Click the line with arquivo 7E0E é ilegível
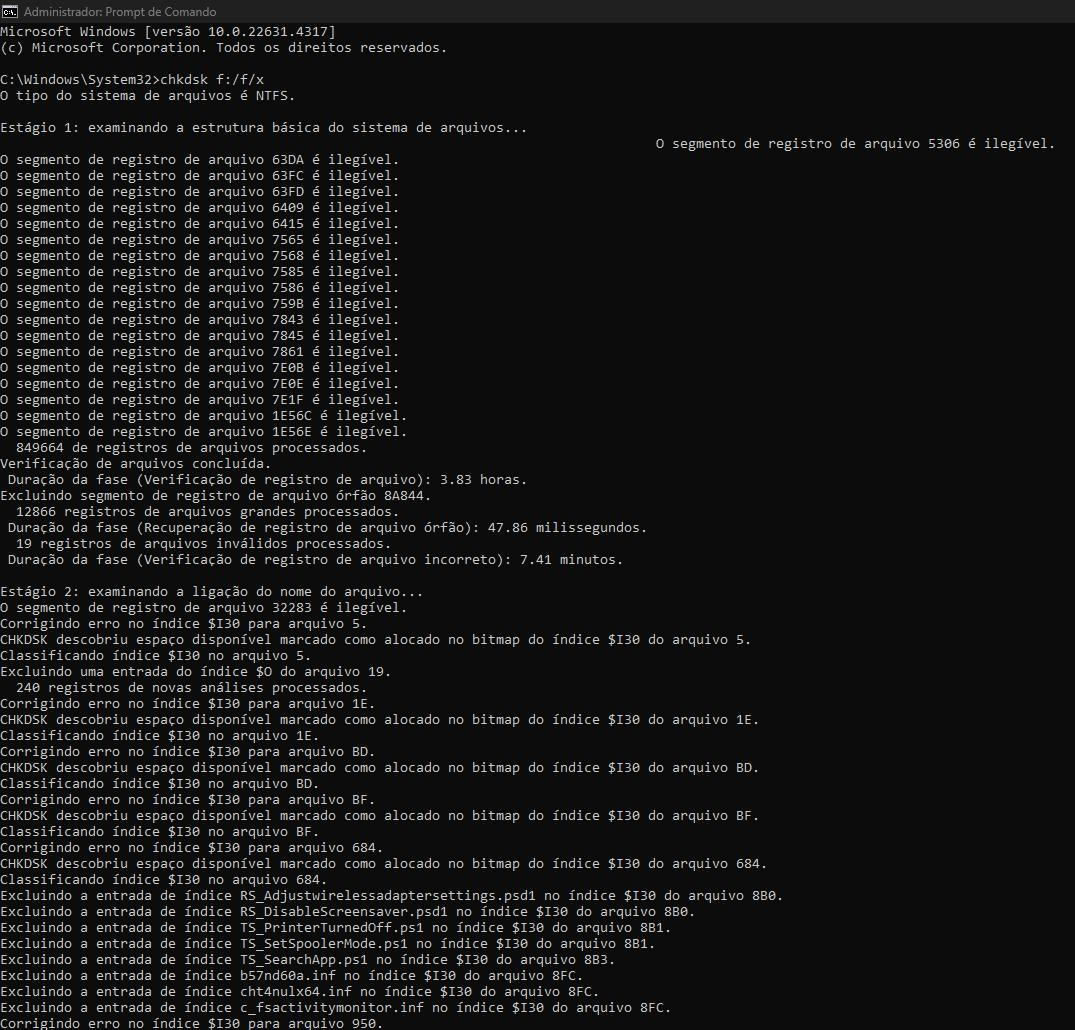 pos(200,383)
